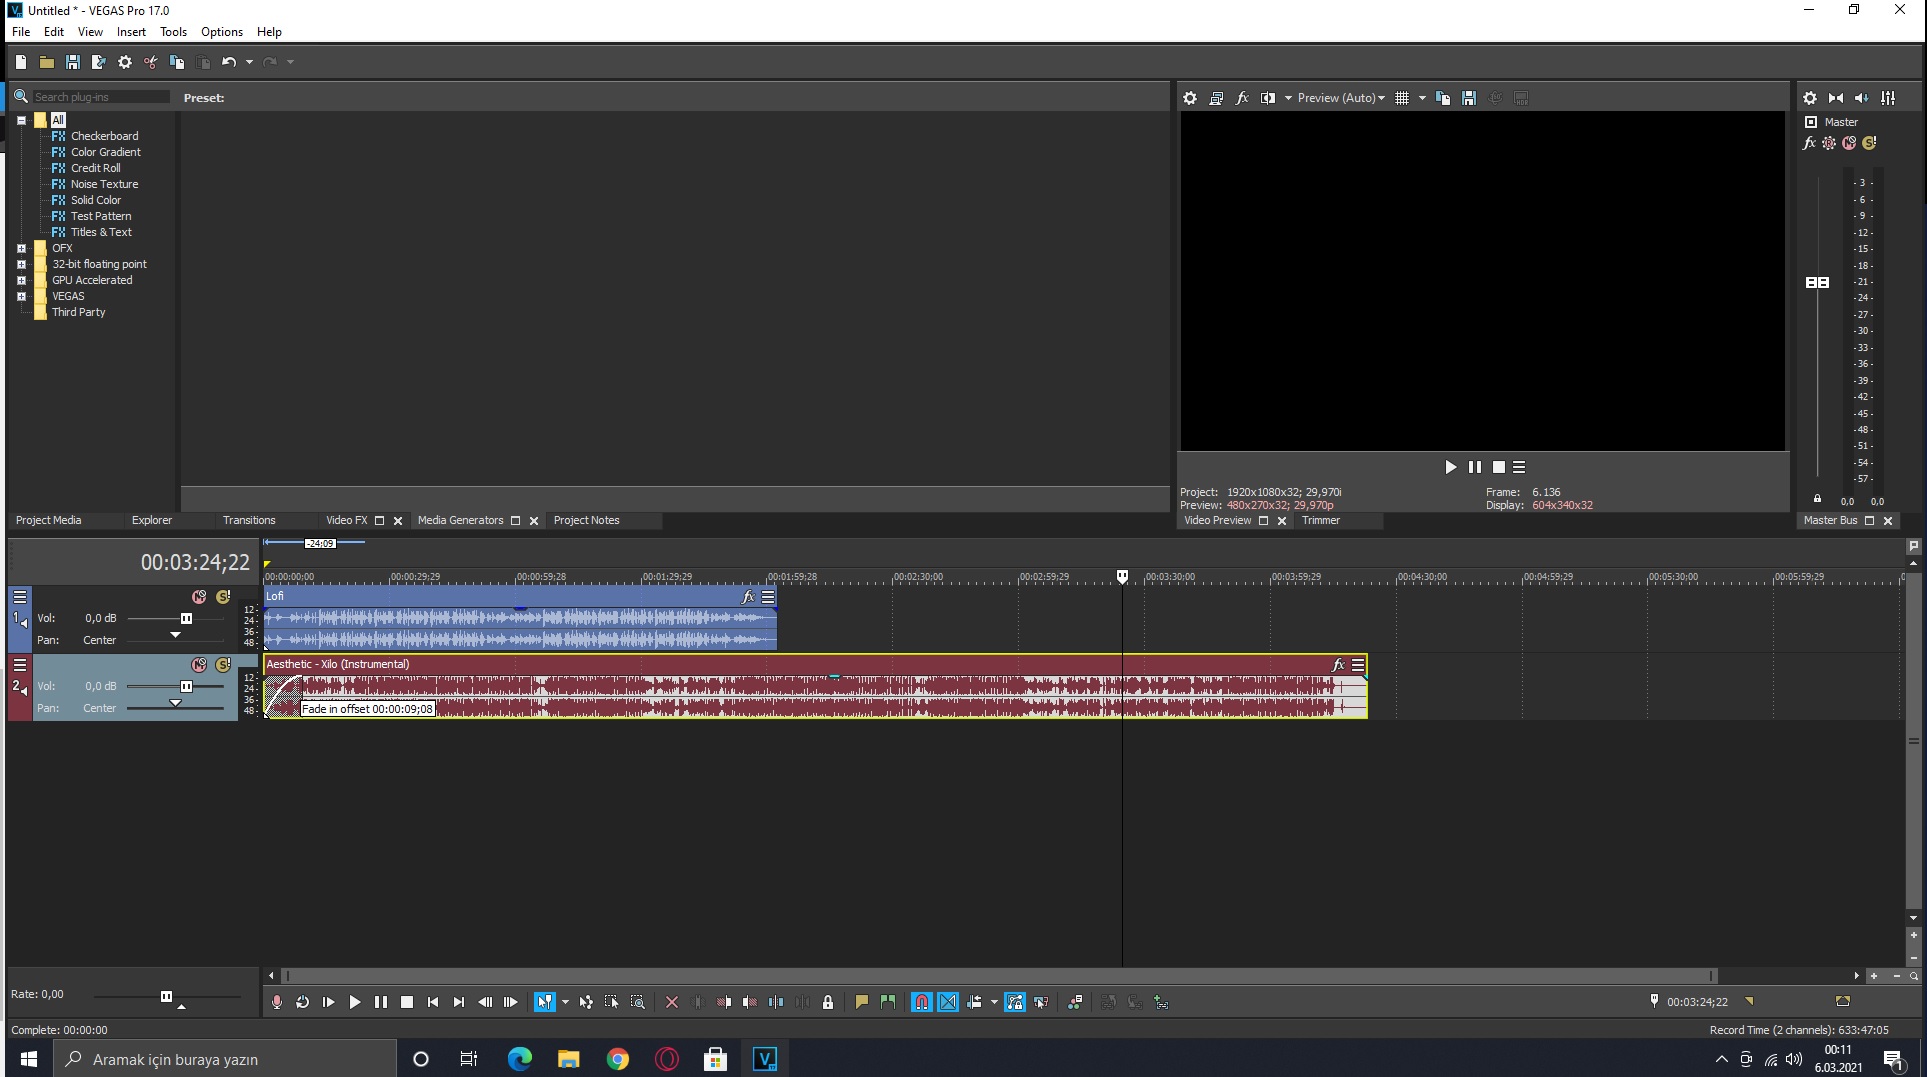Open a project with folder icon

[46, 62]
